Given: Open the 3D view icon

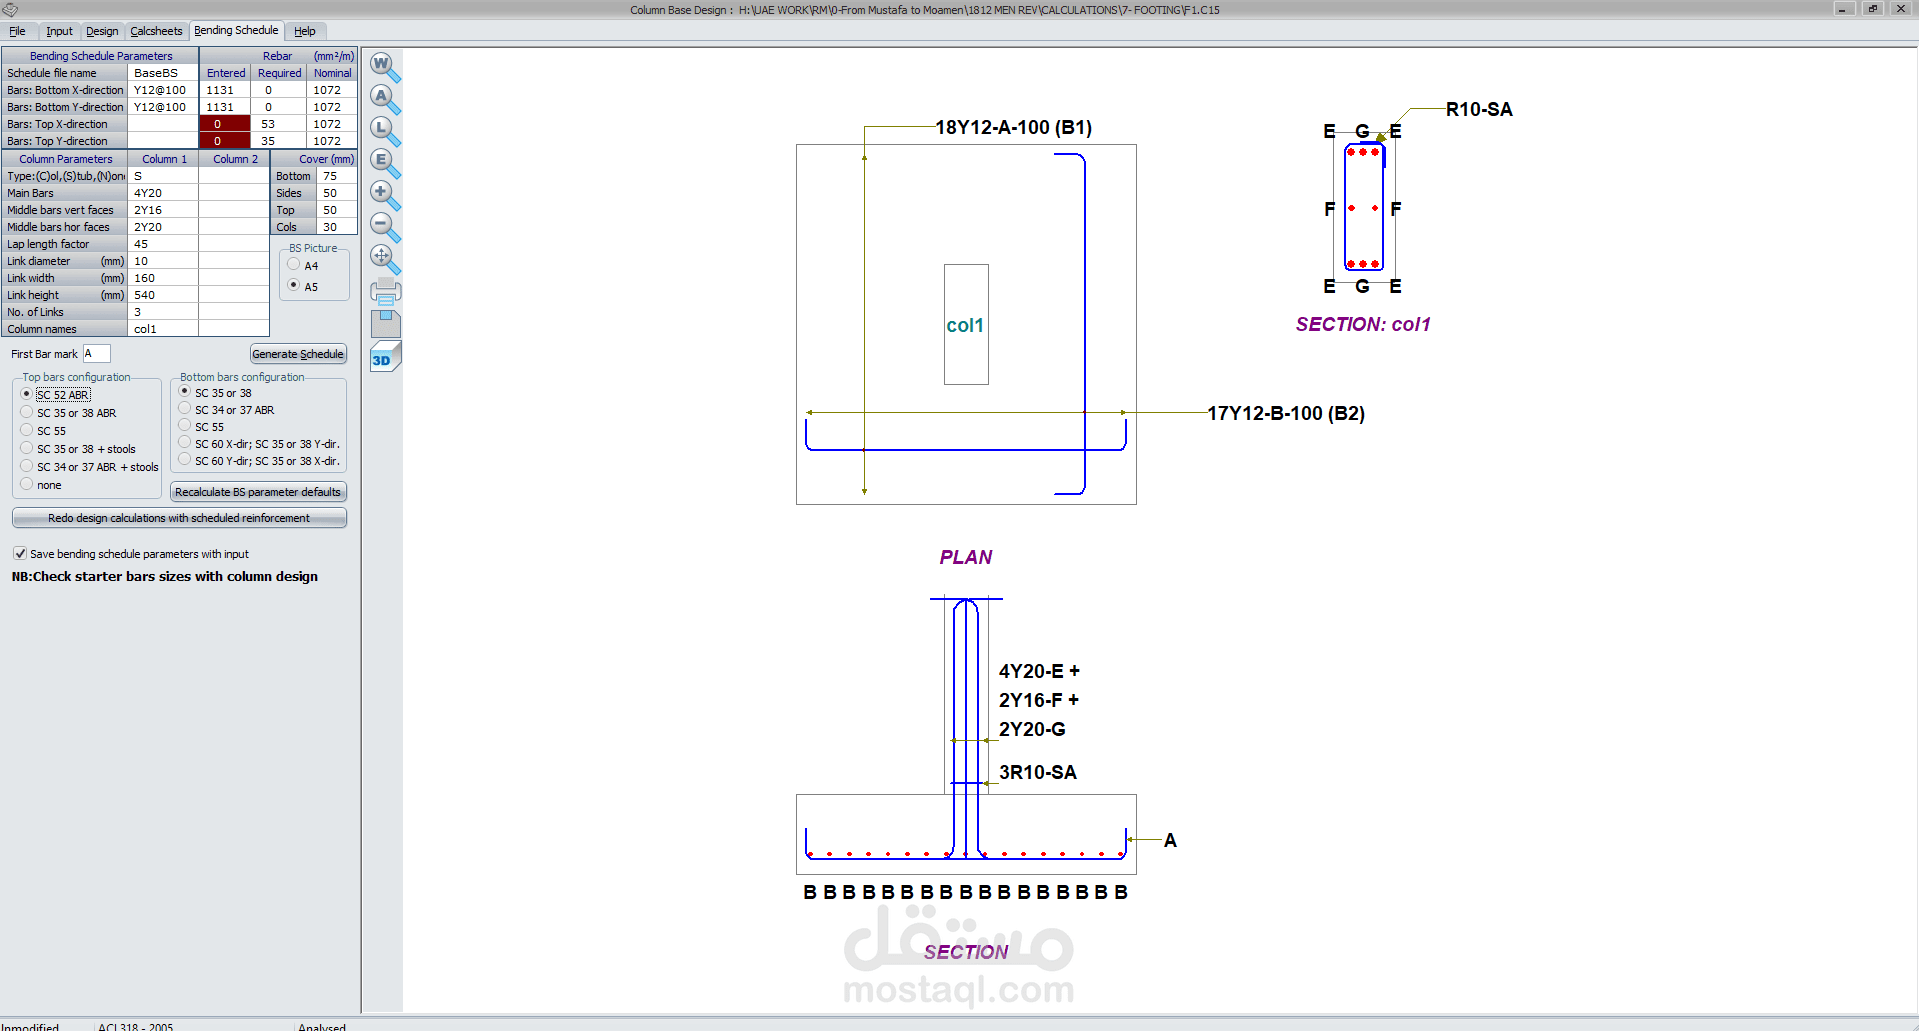Looking at the screenshot, I should (385, 357).
